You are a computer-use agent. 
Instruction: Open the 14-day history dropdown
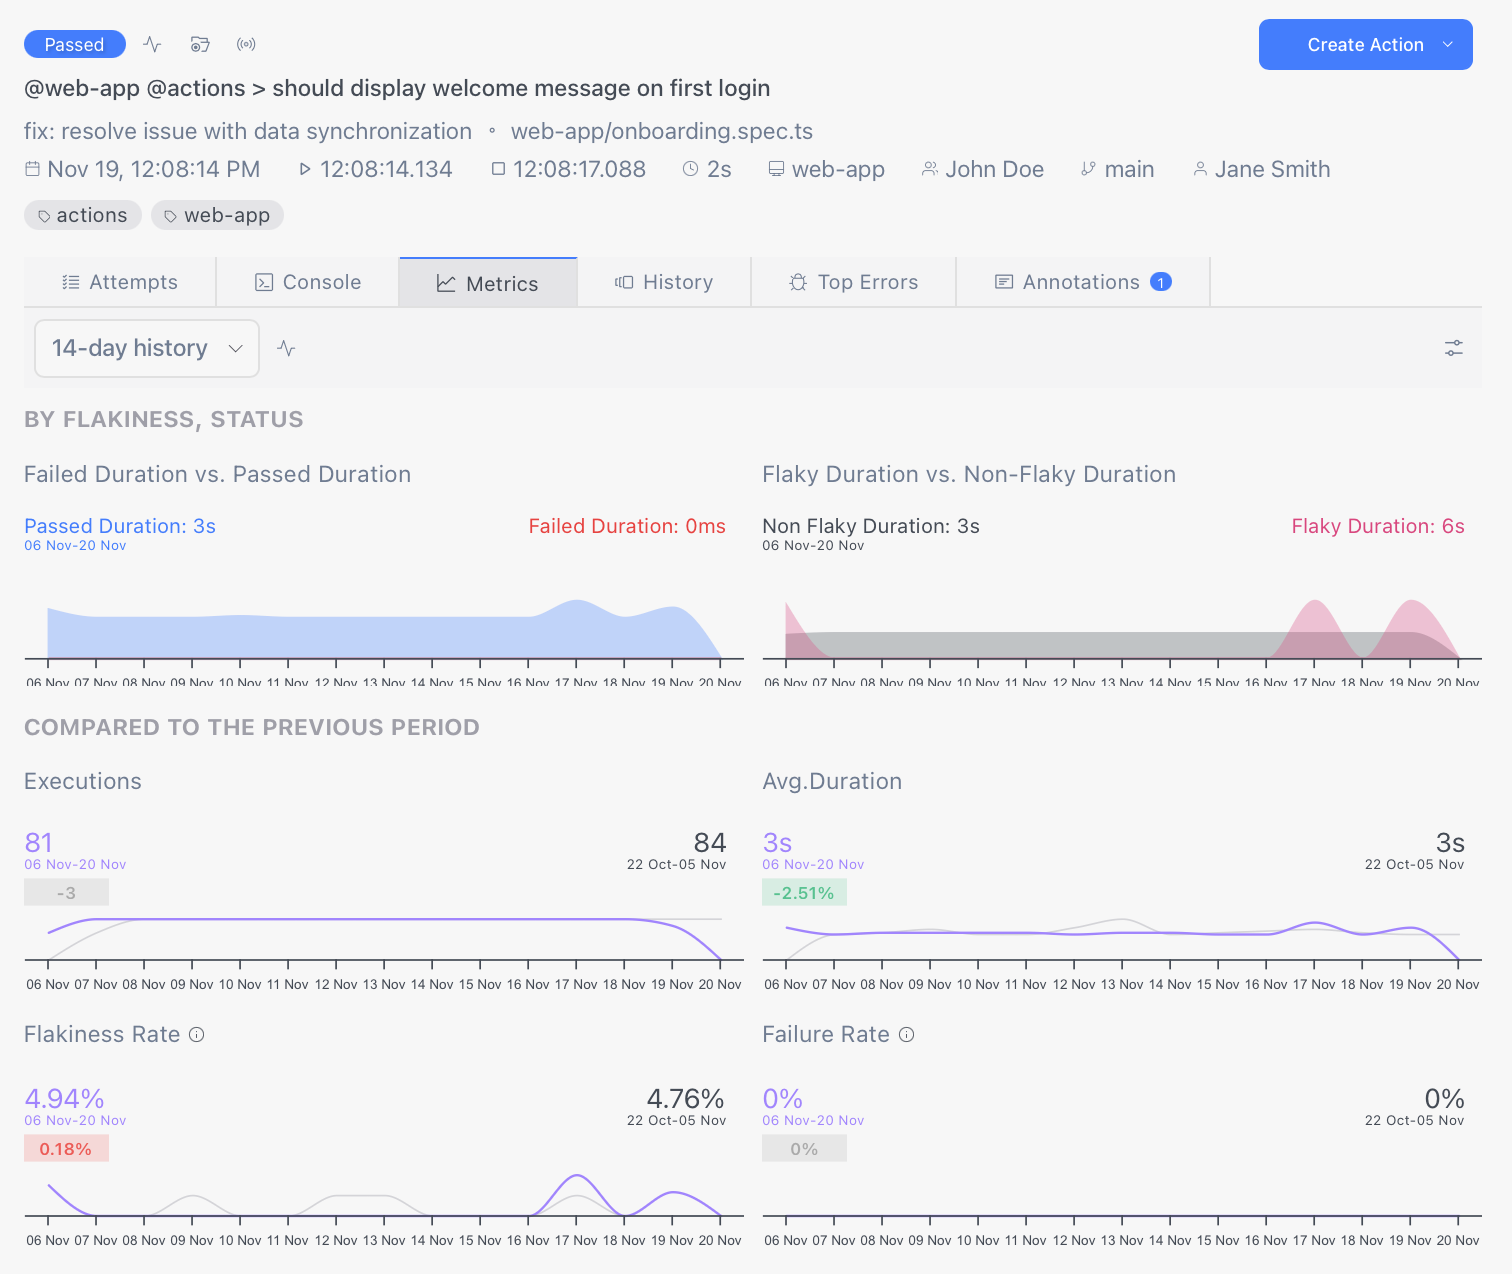coord(147,348)
